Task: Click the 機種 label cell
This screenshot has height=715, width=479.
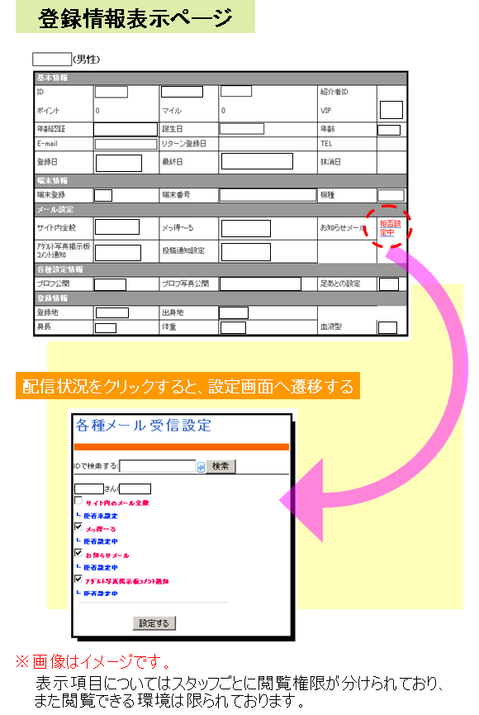Action: [x=327, y=195]
